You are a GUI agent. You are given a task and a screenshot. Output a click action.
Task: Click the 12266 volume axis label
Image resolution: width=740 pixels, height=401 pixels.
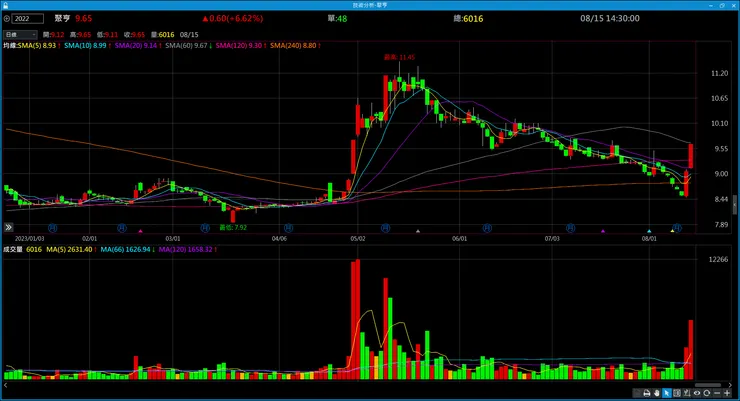coord(718,259)
